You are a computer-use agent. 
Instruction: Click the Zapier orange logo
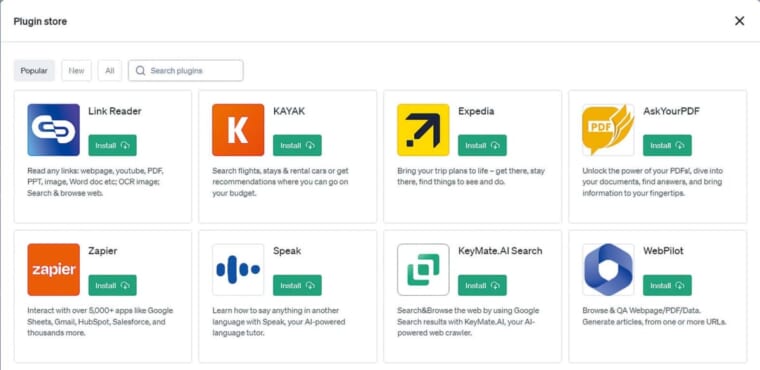(53, 270)
